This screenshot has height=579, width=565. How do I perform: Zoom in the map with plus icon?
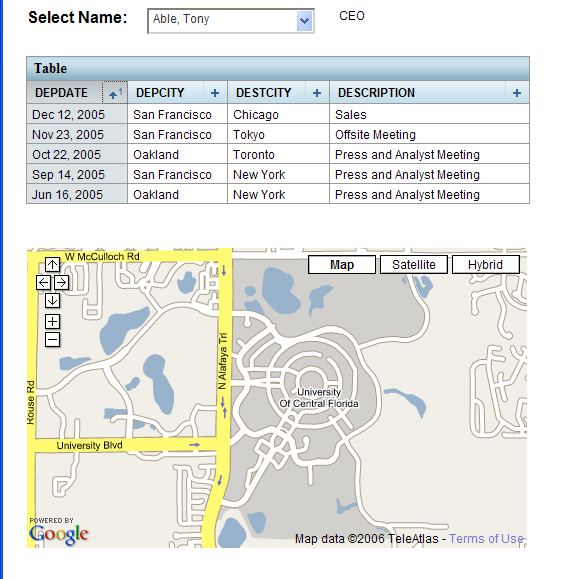pos(52,321)
